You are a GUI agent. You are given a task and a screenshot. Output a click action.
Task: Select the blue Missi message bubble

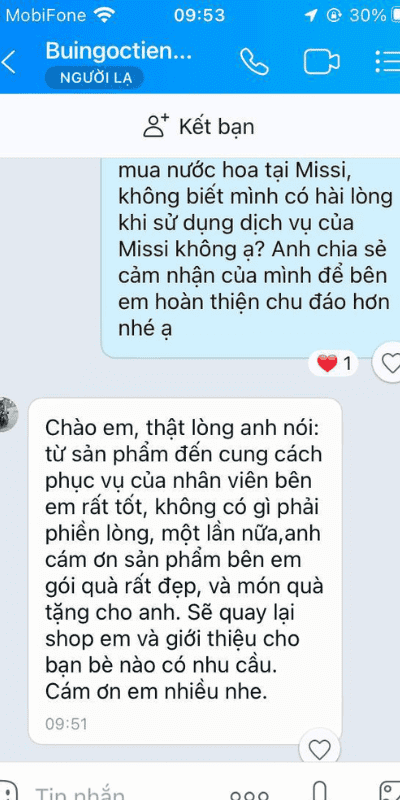pyautogui.click(x=251, y=257)
